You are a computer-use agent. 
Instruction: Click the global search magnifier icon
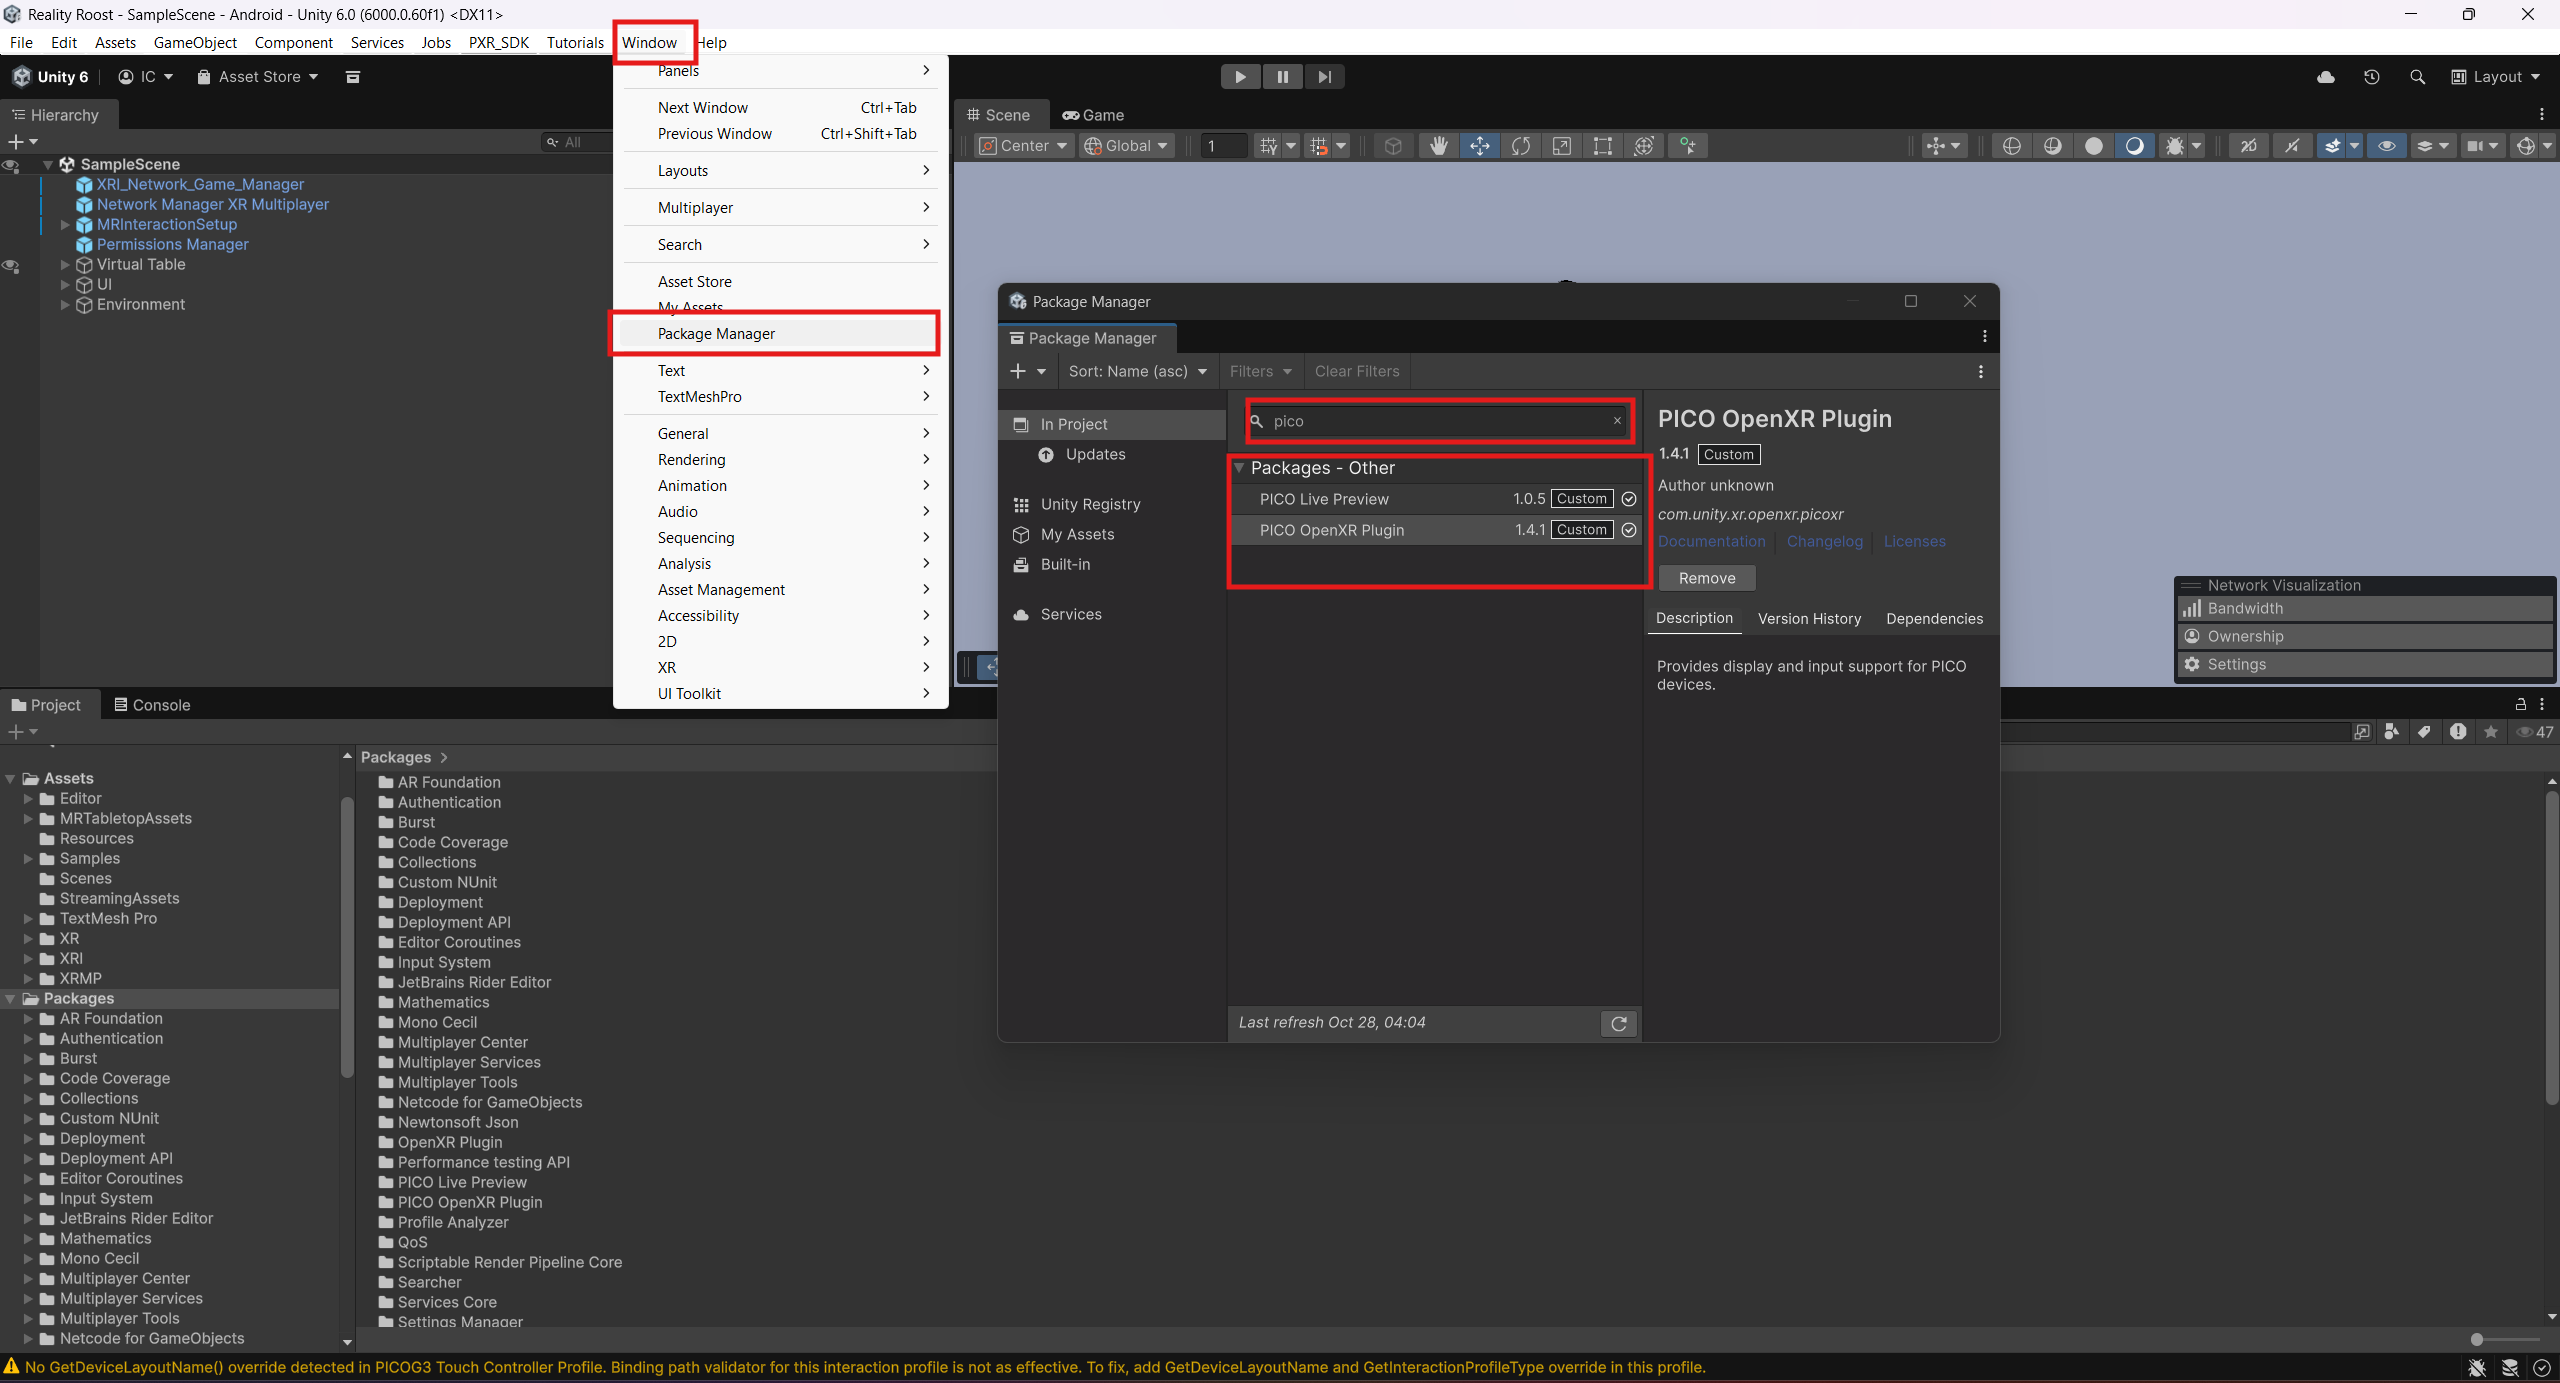pos(2418,77)
